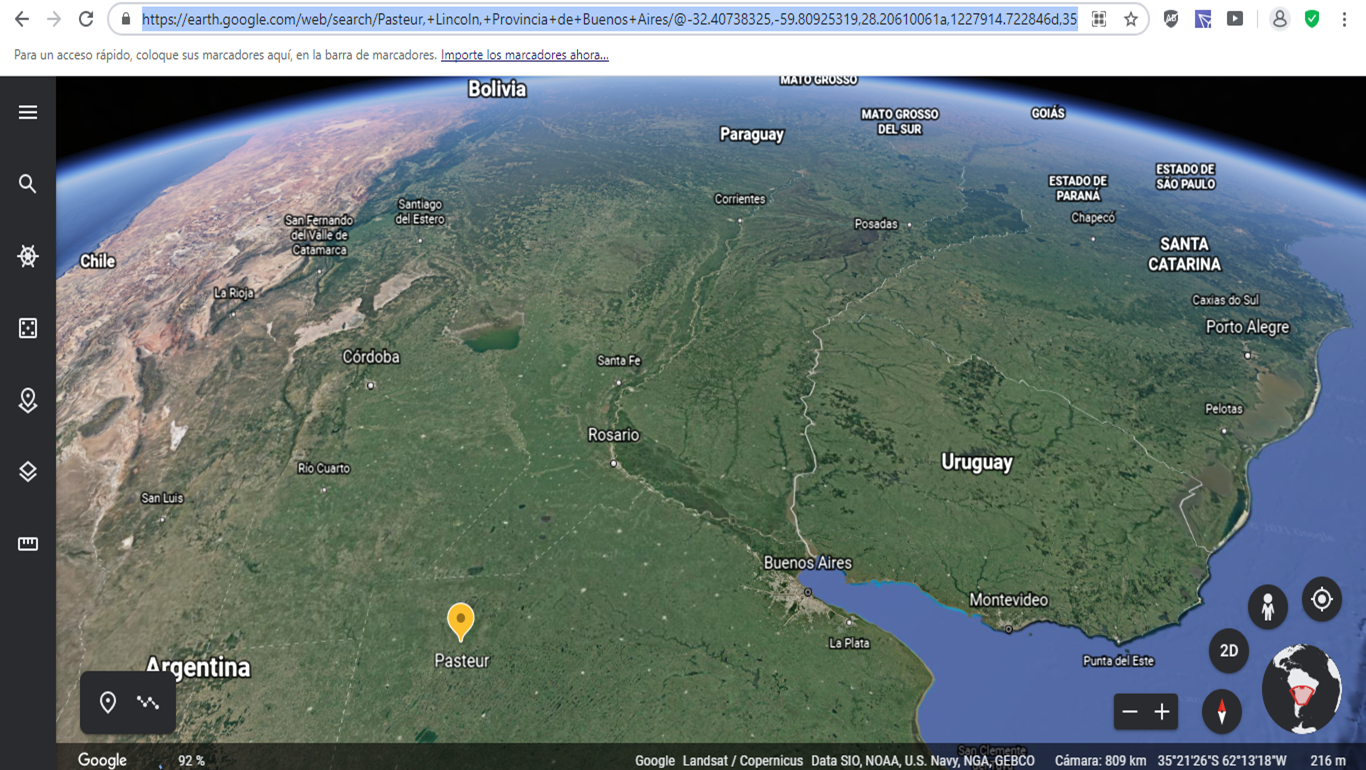Click the Santa Fe city label

click(x=619, y=361)
